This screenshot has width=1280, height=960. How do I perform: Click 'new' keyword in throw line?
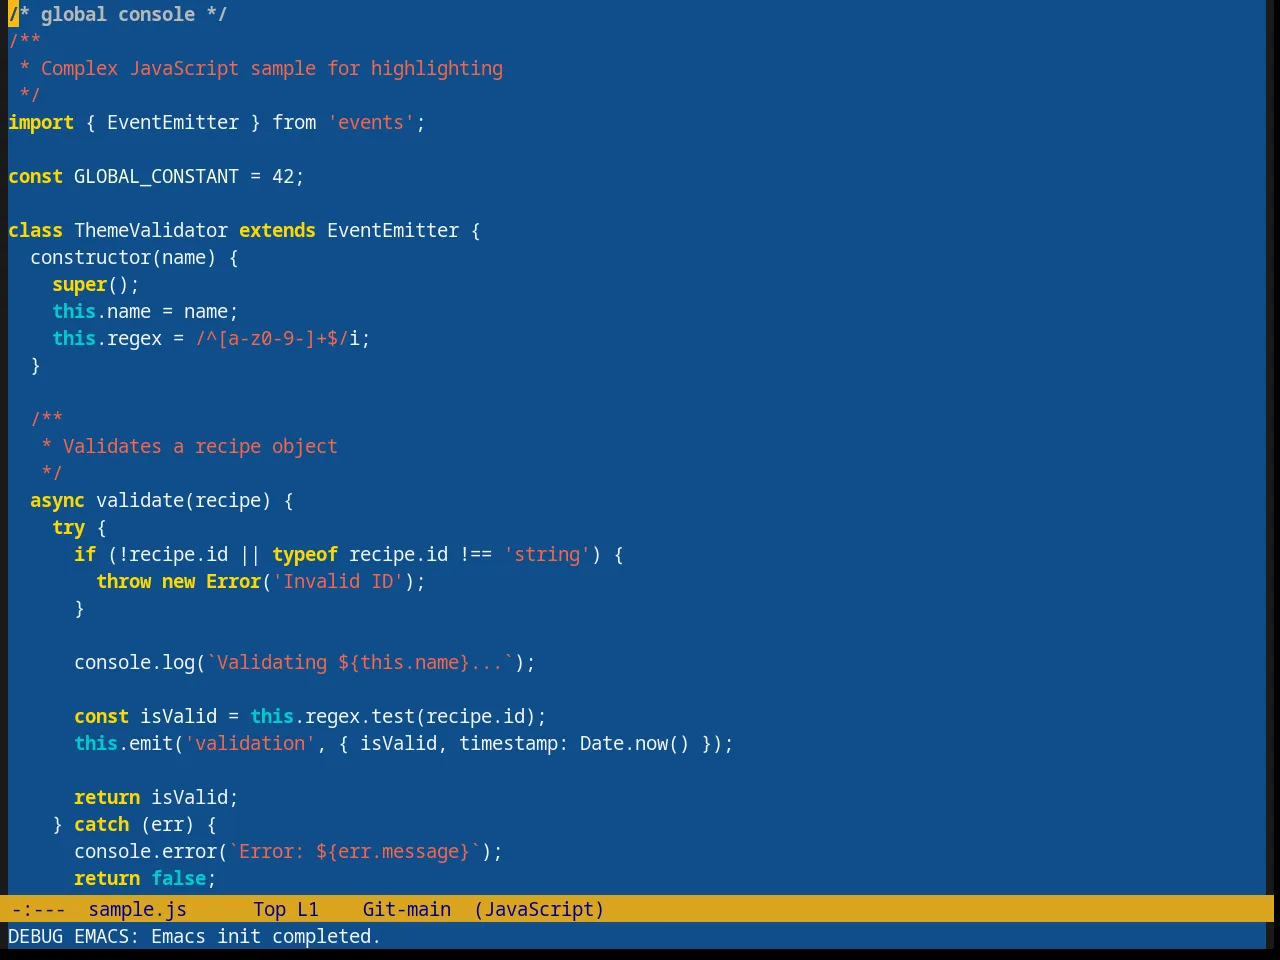(178, 581)
